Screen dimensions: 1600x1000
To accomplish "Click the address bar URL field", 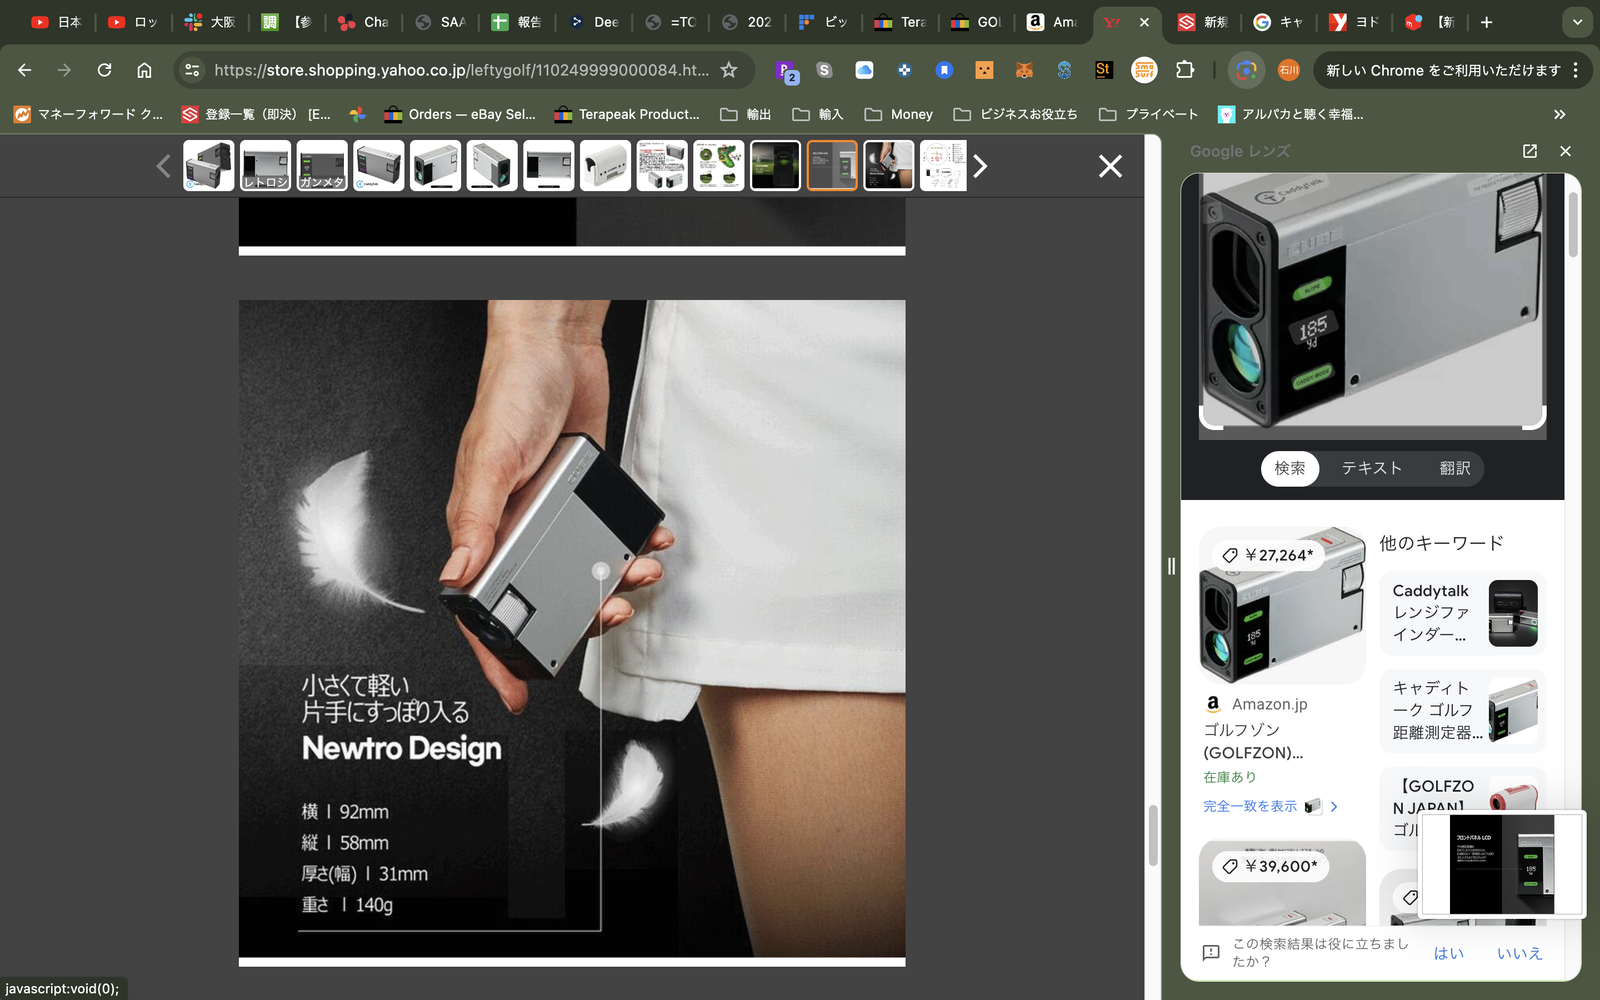I will tap(461, 70).
